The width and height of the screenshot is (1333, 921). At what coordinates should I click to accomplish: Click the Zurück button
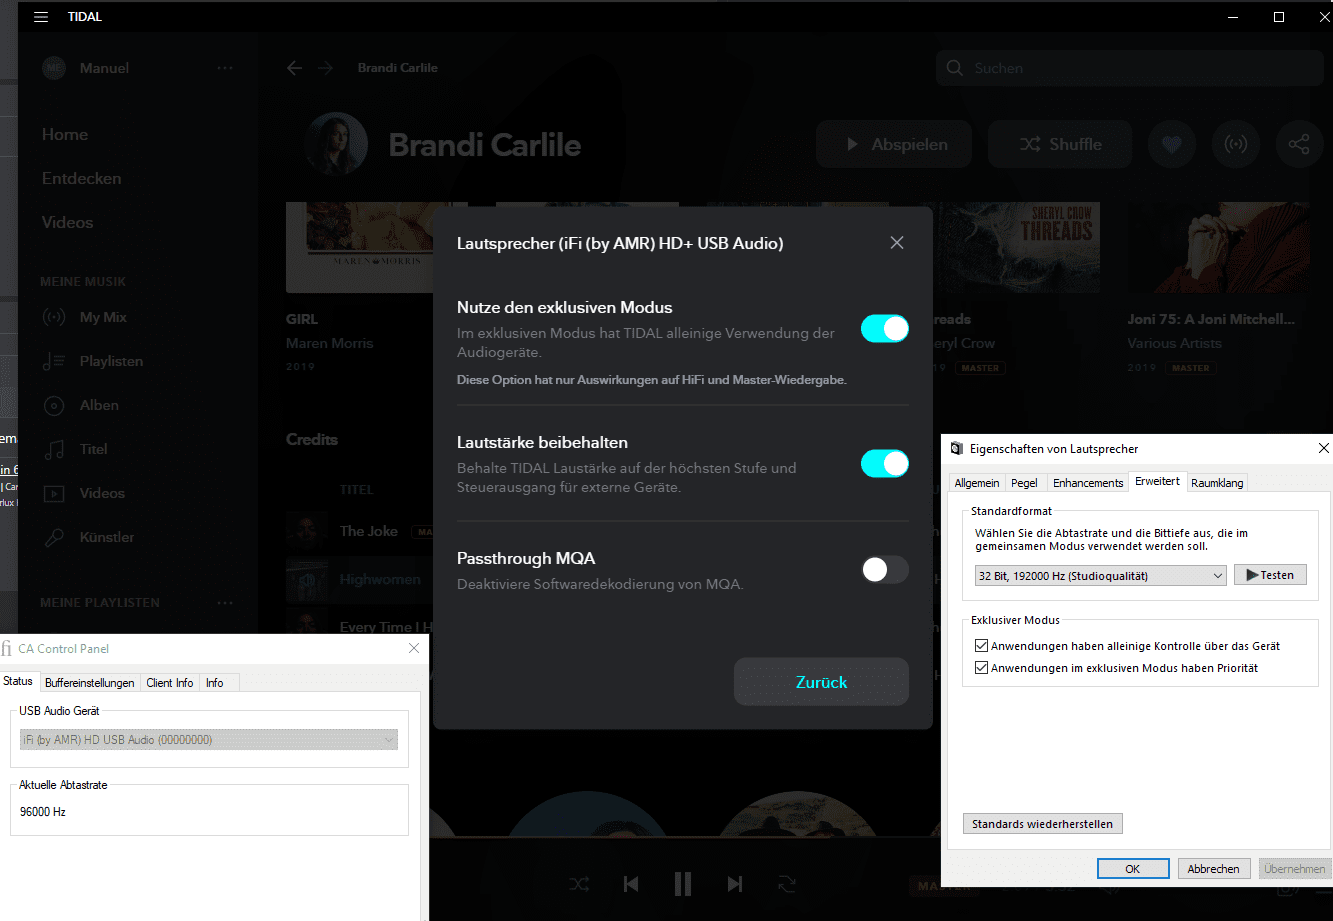coord(821,682)
